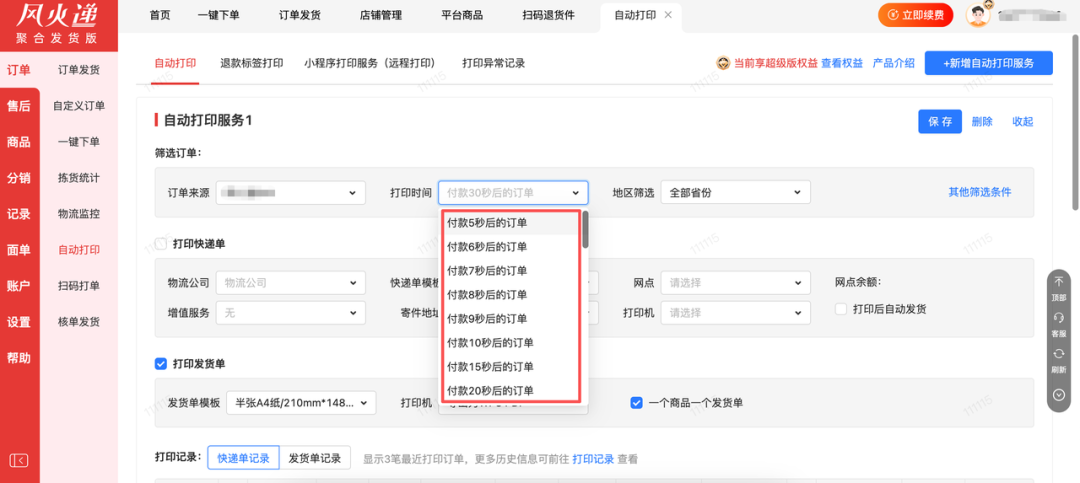Click 其他筛选条件 link
The height and width of the screenshot is (483, 1080).
[980, 192]
